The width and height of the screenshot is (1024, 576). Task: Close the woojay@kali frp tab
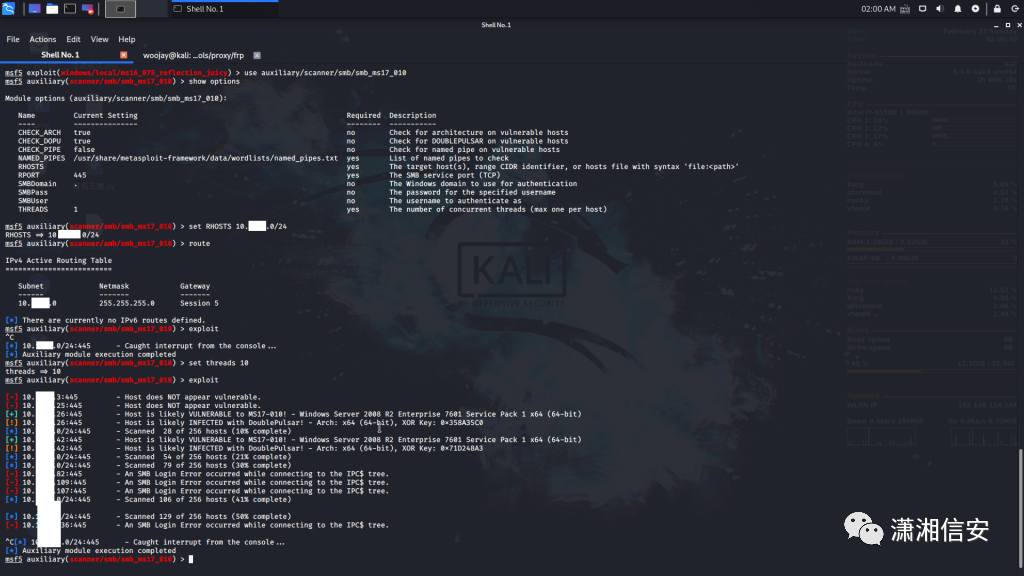[257, 56]
